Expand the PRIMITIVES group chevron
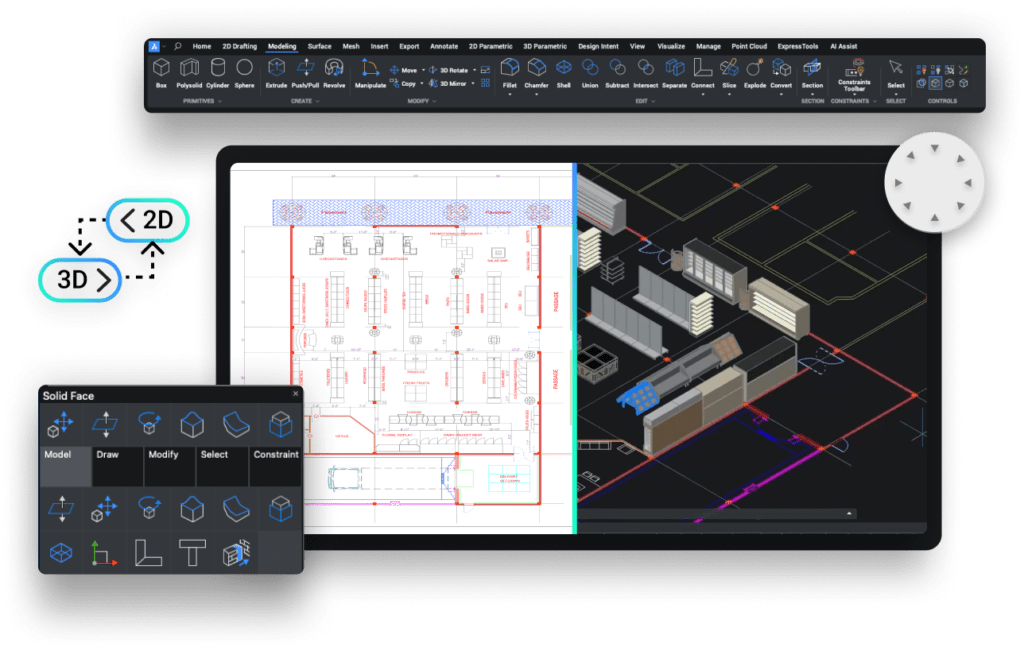Image resolution: width=1024 pixels, height=651 pixels. pos(220,101)
